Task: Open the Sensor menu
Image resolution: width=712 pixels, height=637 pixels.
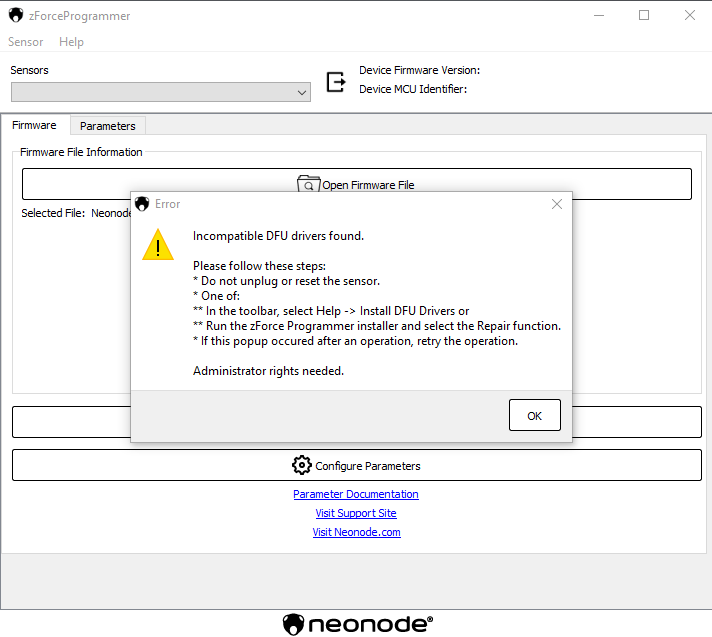Action: [x=26, y=42]
